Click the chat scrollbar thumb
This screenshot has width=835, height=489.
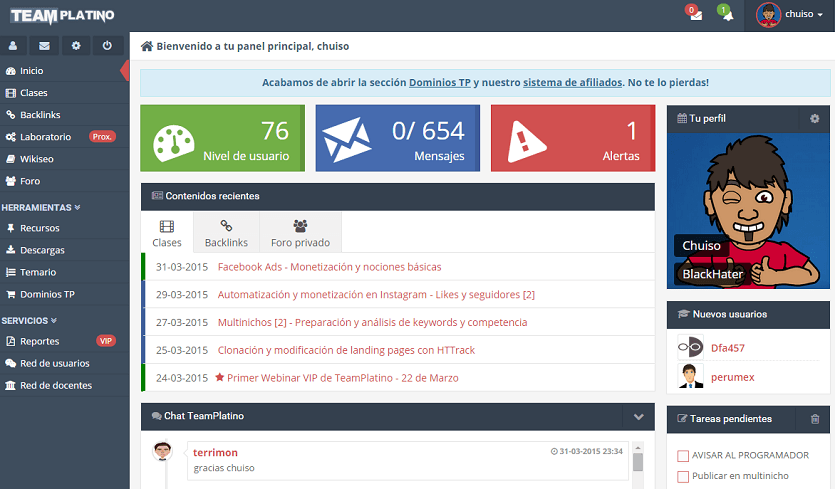(637, 462)
